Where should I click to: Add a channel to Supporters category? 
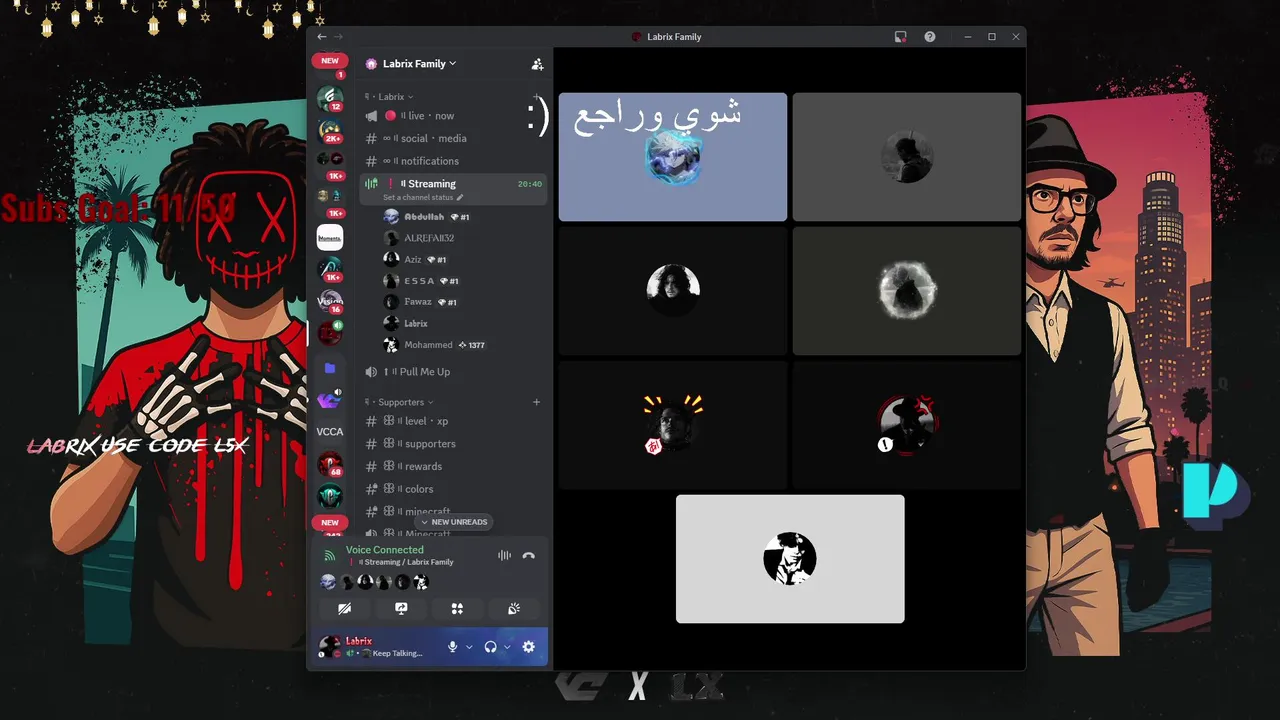[536, 402]
